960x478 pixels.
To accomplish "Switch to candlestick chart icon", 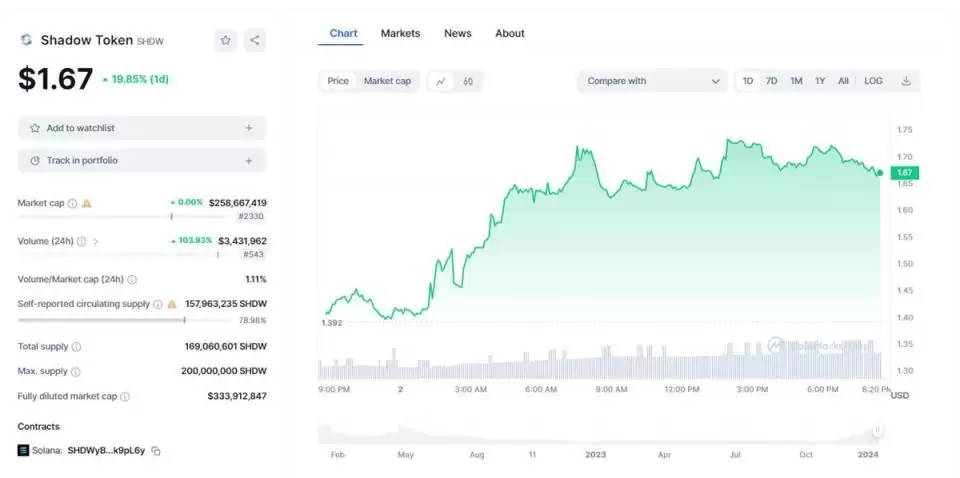I will [468, 81].
